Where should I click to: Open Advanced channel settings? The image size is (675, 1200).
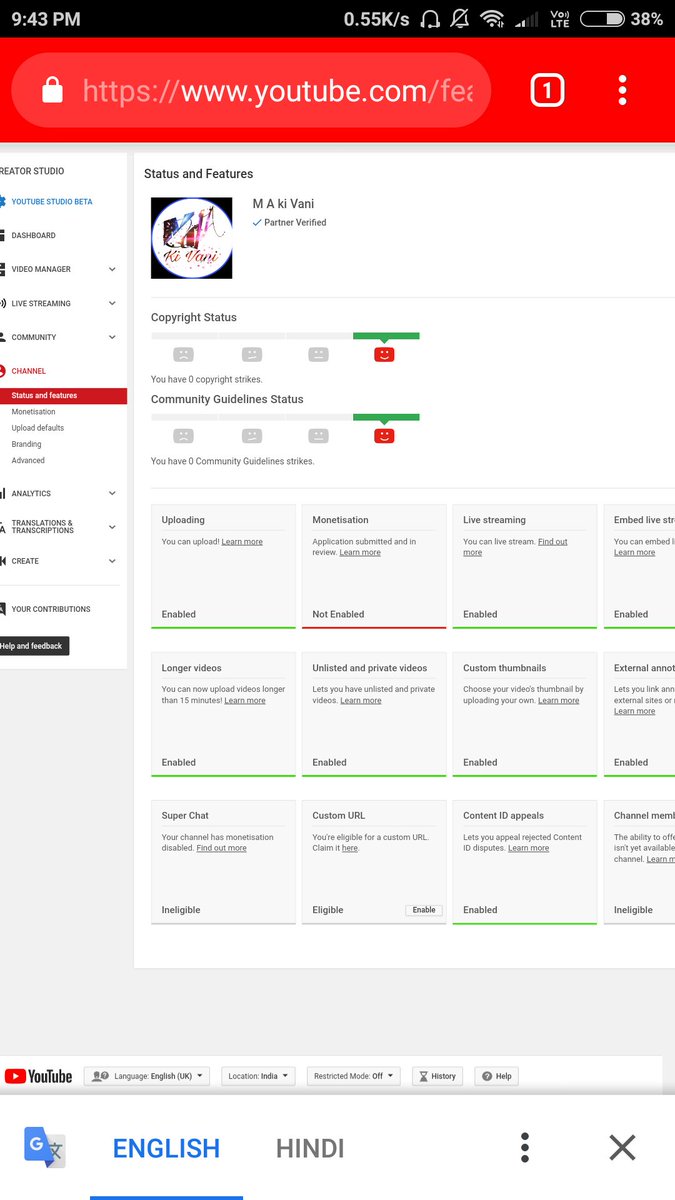28,461
